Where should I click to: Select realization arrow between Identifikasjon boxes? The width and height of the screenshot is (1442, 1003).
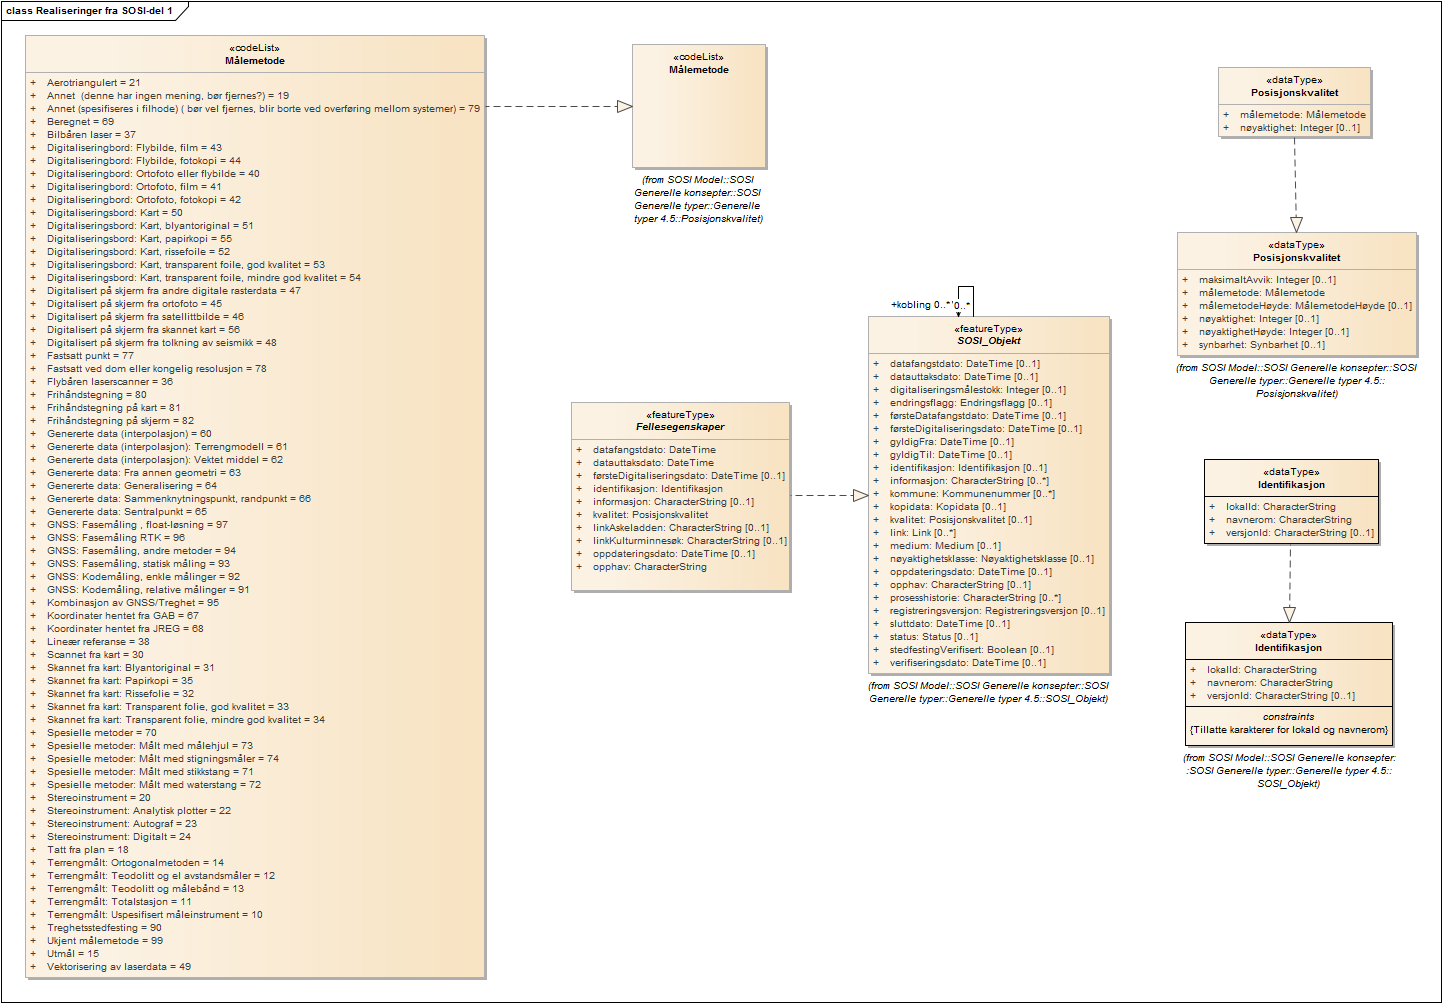[x=1289, y=583]
